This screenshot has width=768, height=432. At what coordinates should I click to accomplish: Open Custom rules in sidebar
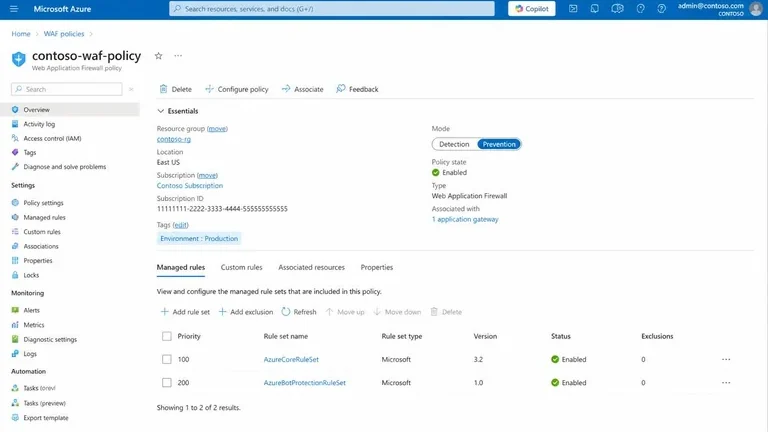pos(36,232)
